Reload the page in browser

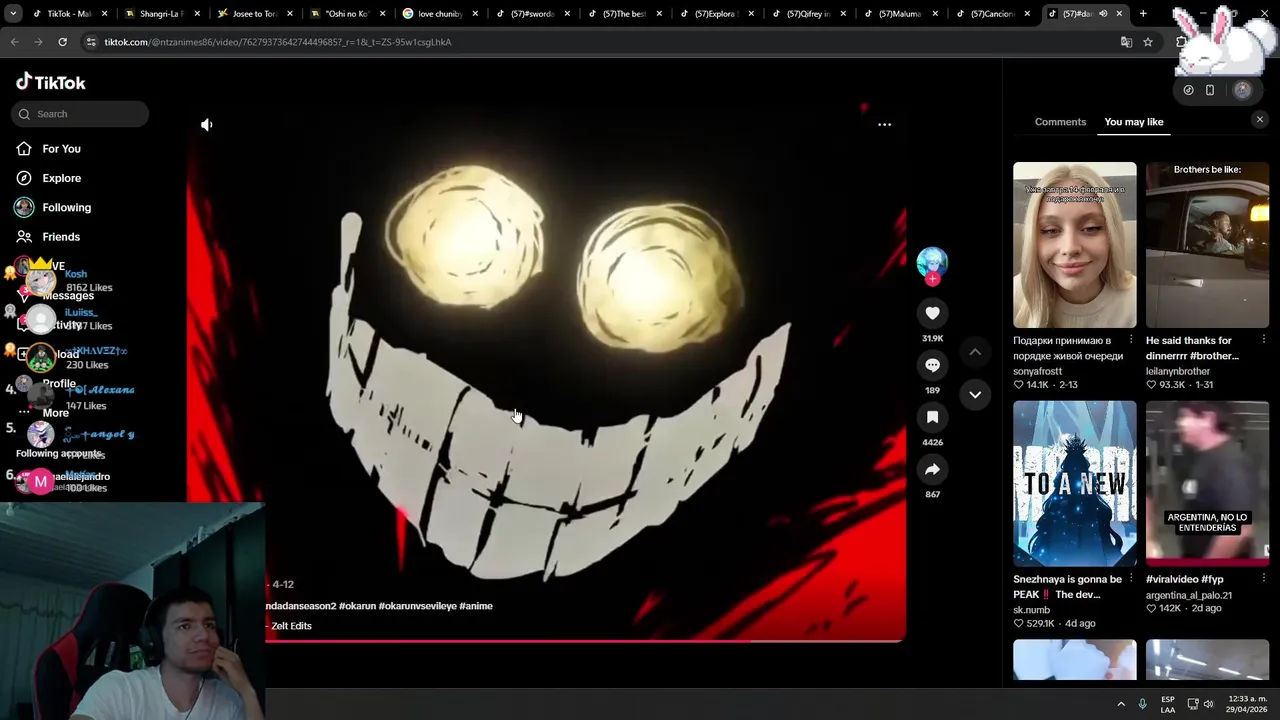(x=62, y=42)
